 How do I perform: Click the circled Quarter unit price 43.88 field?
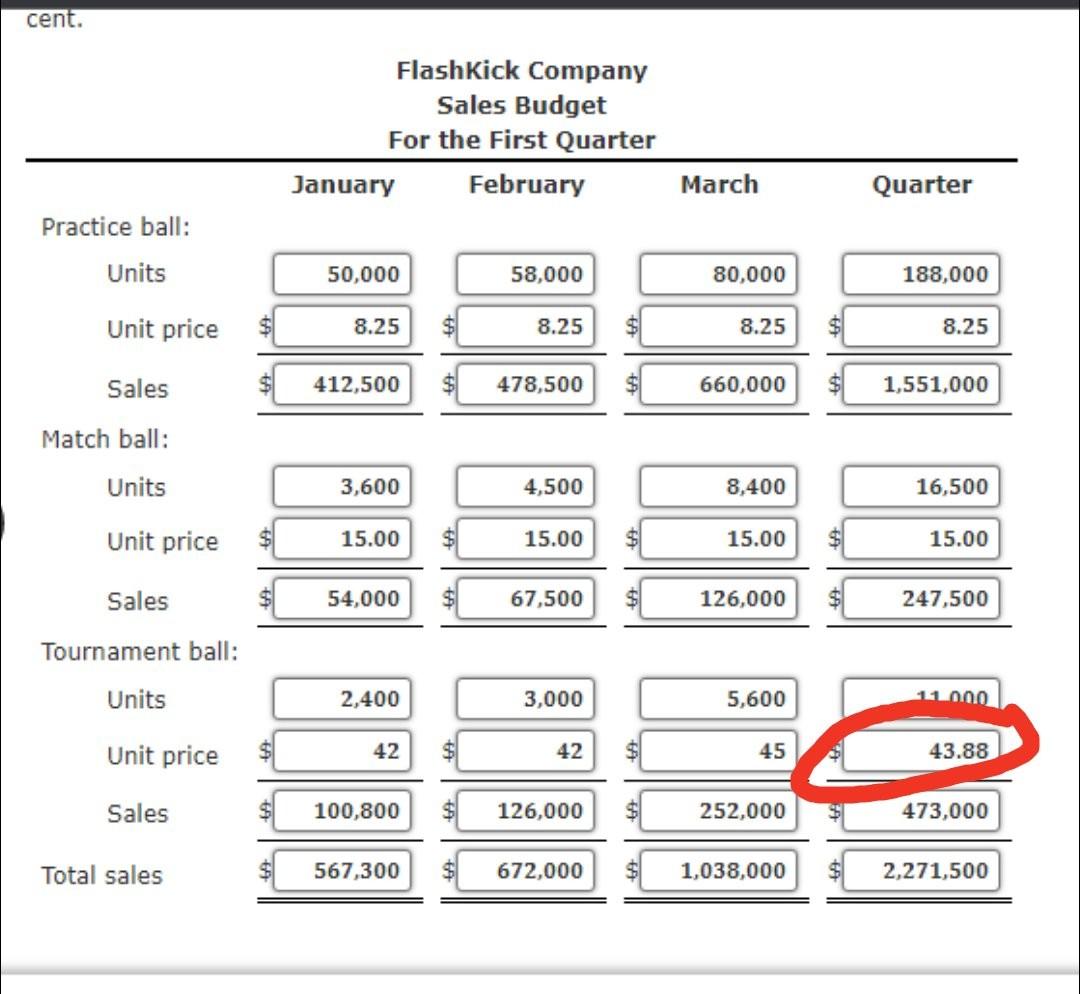point(921,751)
